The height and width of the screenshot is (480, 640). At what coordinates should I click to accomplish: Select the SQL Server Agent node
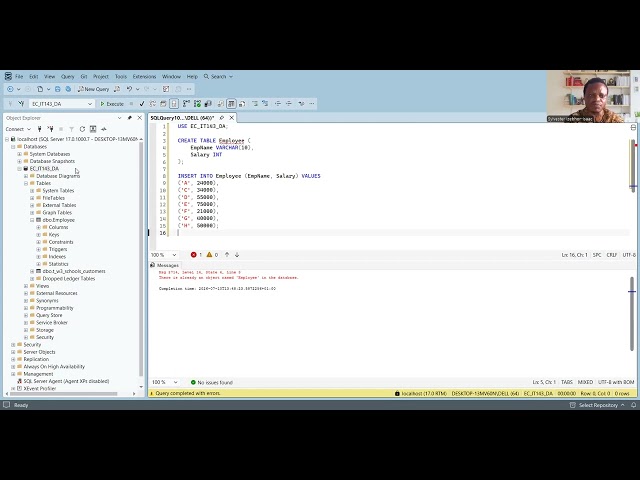coord(66,381)
